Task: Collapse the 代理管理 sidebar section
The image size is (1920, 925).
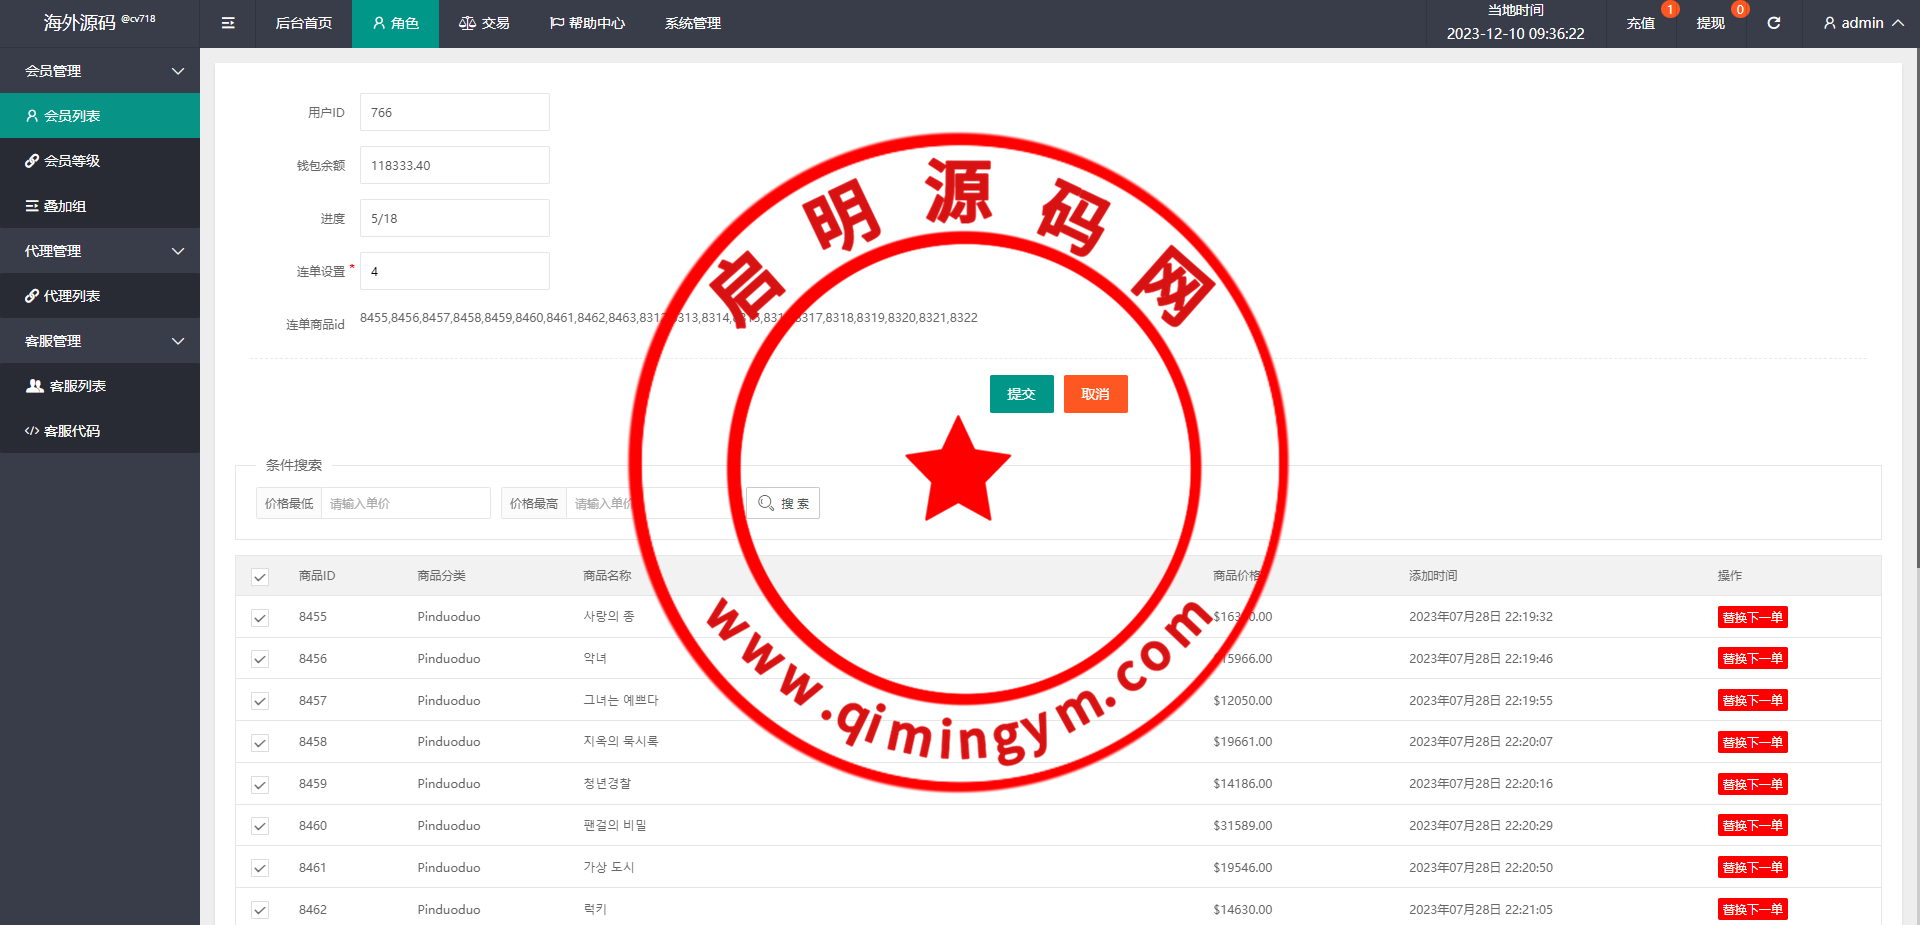Action: pos(100,251)
